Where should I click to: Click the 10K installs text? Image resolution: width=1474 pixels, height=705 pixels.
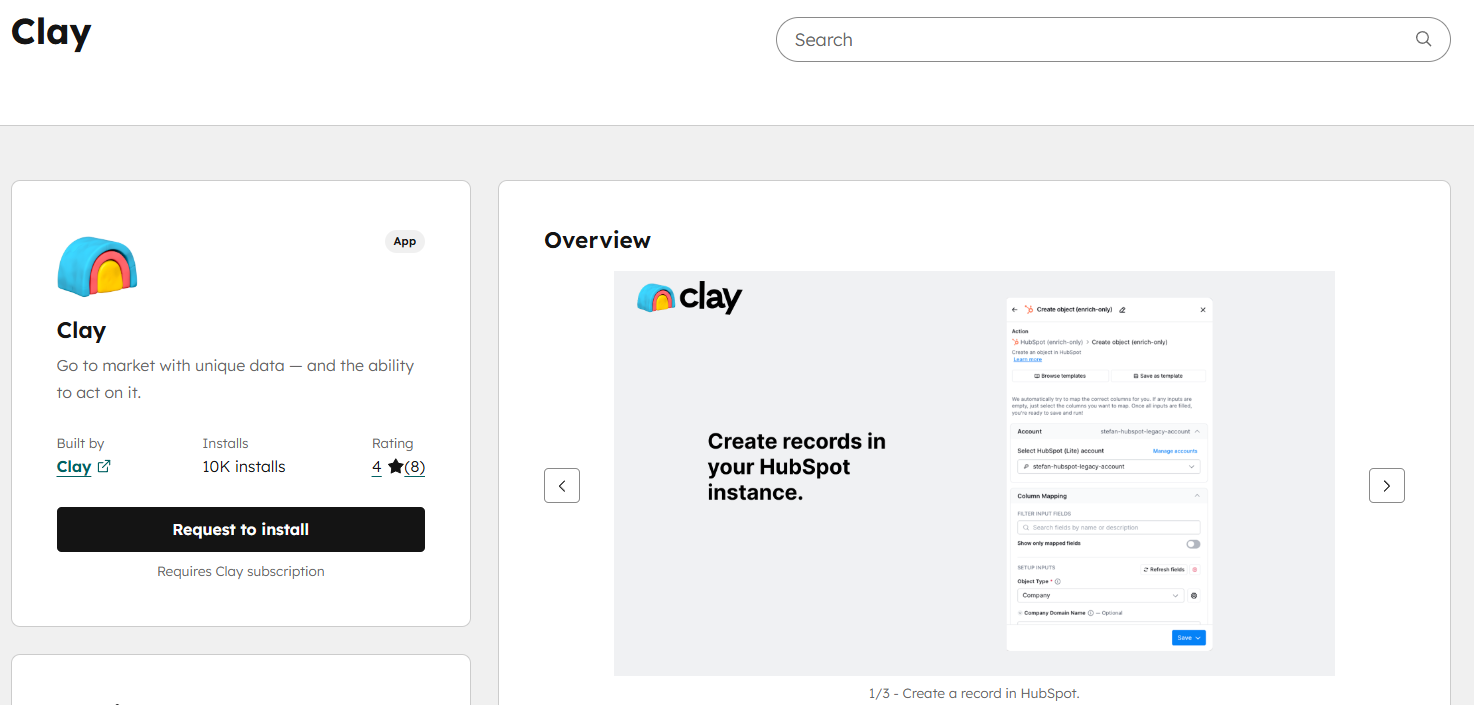click(244, 467)
